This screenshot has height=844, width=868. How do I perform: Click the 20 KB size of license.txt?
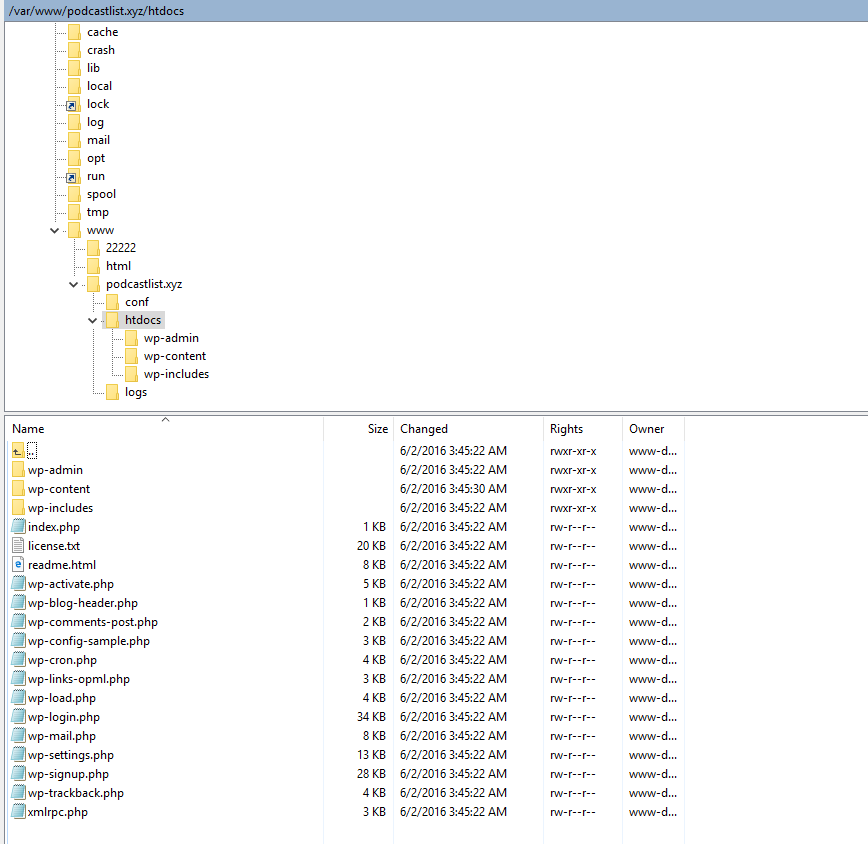coord(371,546)
